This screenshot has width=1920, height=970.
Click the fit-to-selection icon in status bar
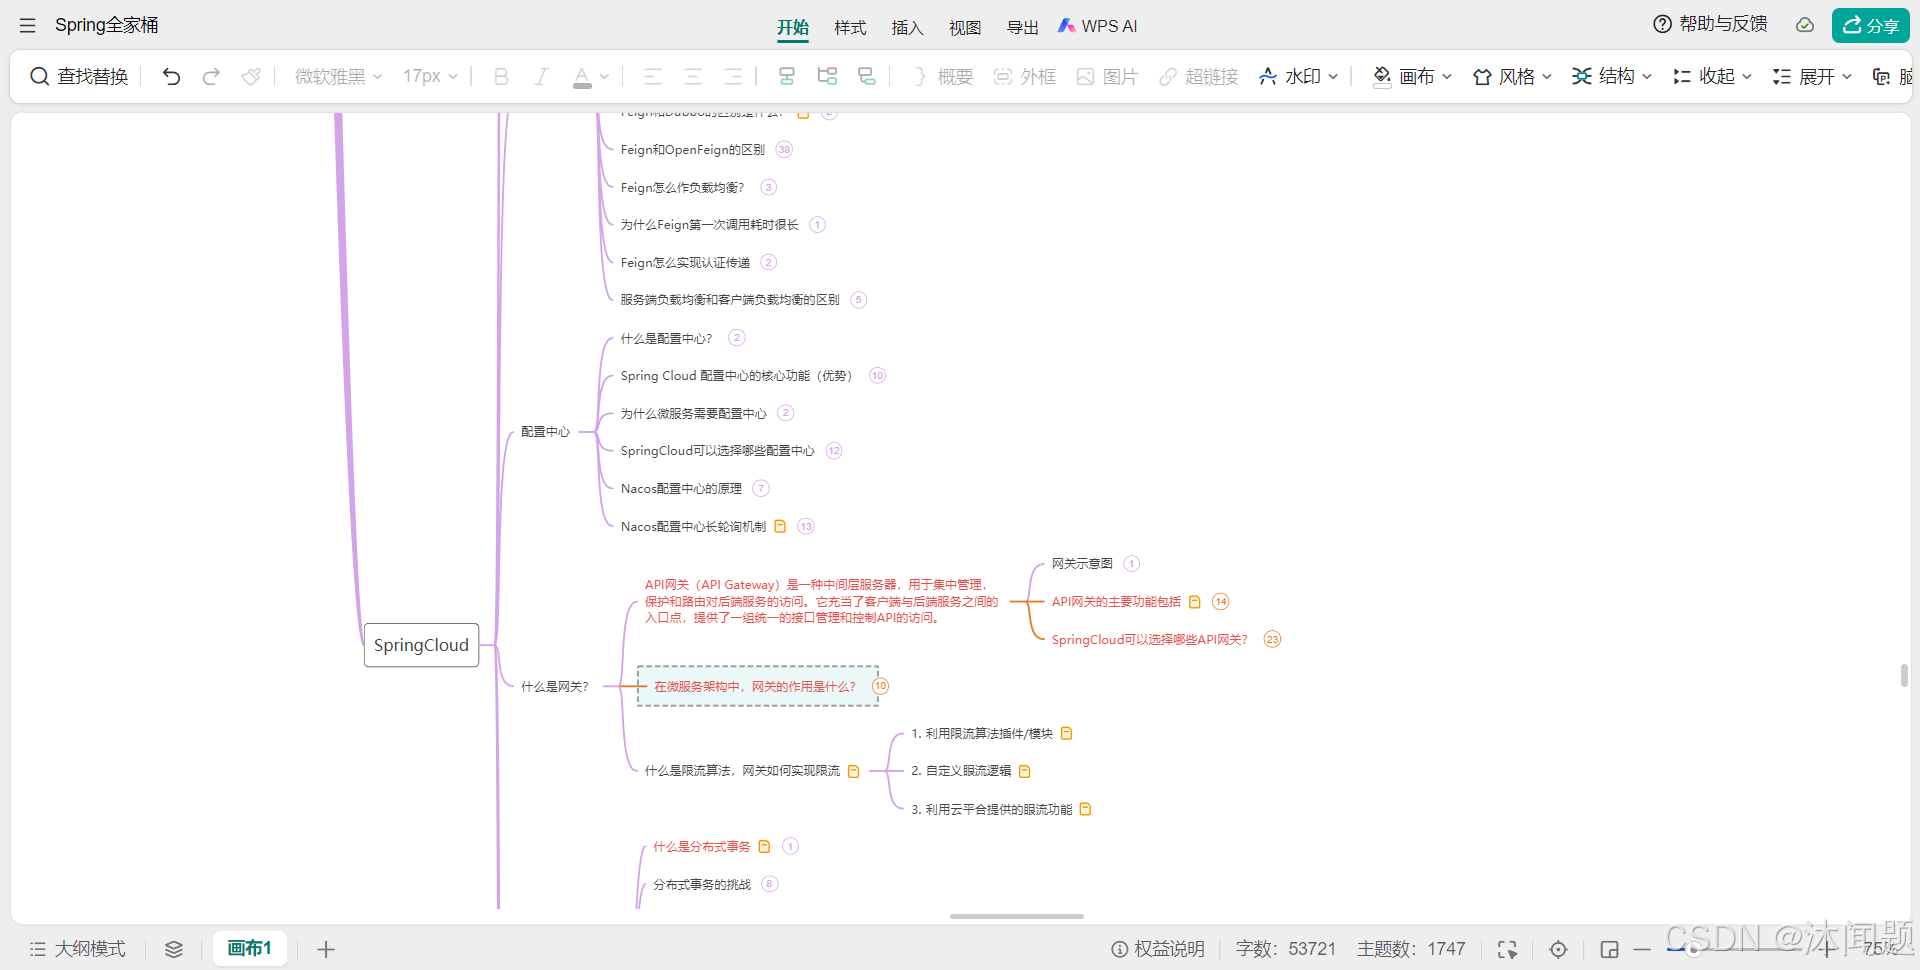tap(1507, 949)
